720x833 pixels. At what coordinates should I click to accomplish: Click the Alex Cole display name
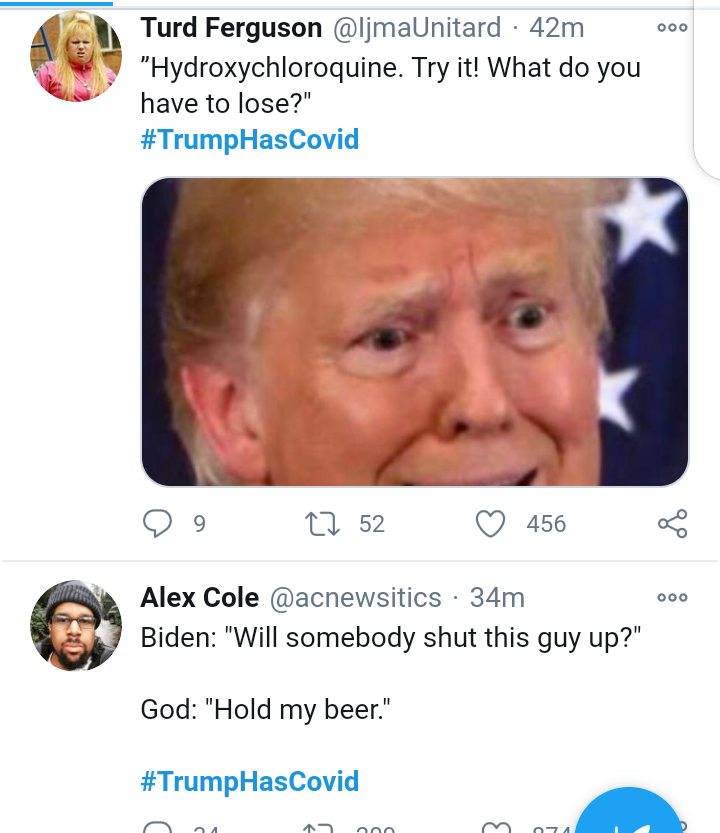[200, 598]
